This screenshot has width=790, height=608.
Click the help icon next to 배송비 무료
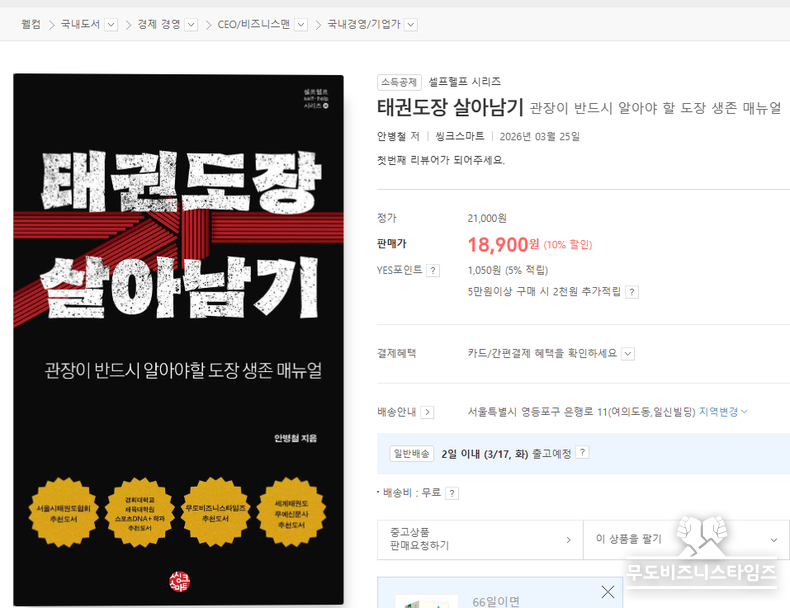(452, 493)
